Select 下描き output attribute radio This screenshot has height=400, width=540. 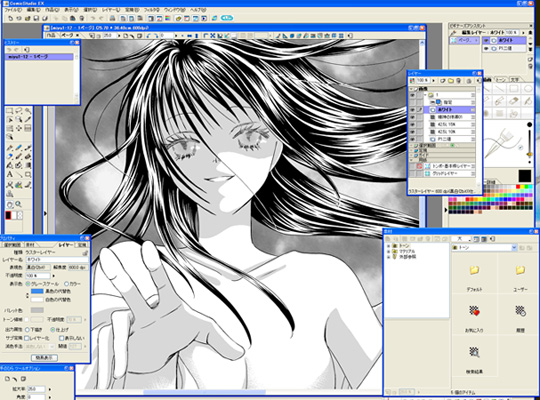(28, 330)
